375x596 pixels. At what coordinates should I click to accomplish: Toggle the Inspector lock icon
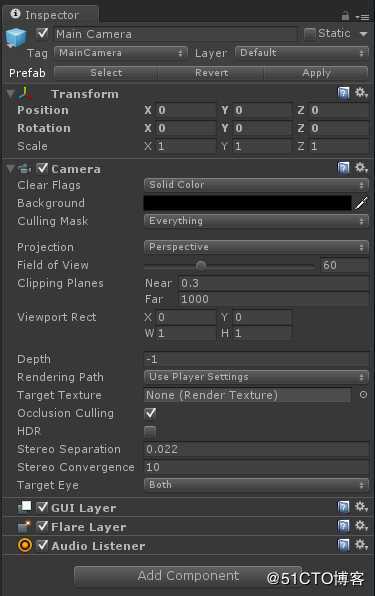pos(345,16)
